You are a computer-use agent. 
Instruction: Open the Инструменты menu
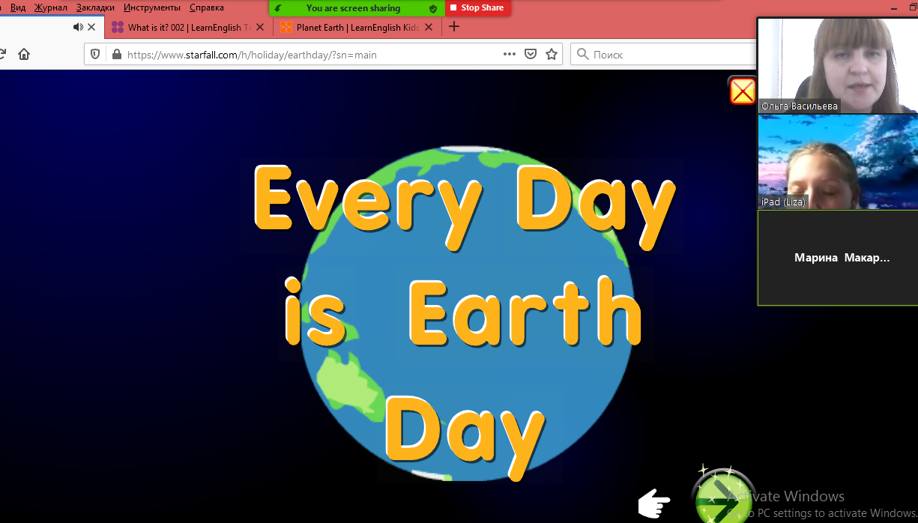tap(152, 7)
